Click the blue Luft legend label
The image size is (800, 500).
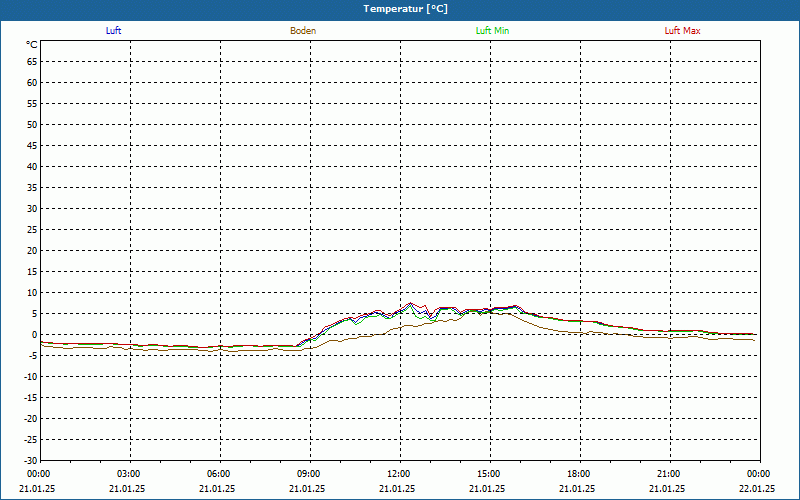[x=113, y=31]
